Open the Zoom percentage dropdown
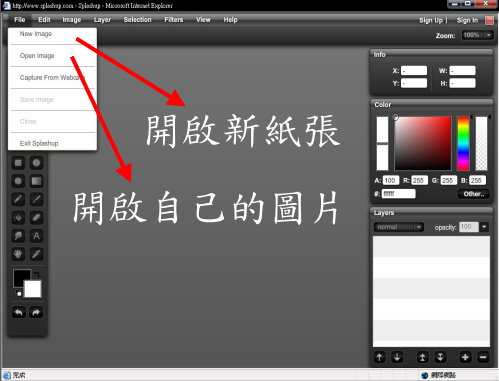 pyautogui.click(x=477, y=35)
